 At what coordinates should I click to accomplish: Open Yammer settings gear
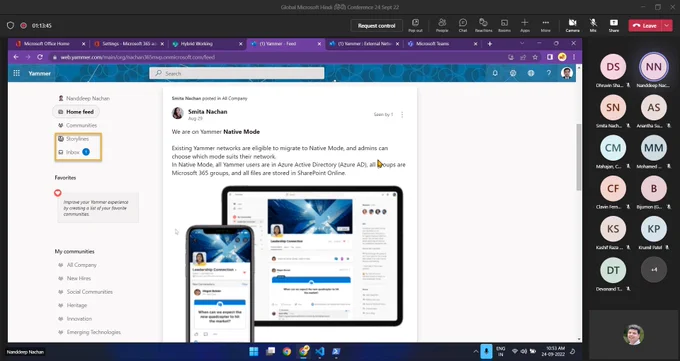(x=513, y=73)
